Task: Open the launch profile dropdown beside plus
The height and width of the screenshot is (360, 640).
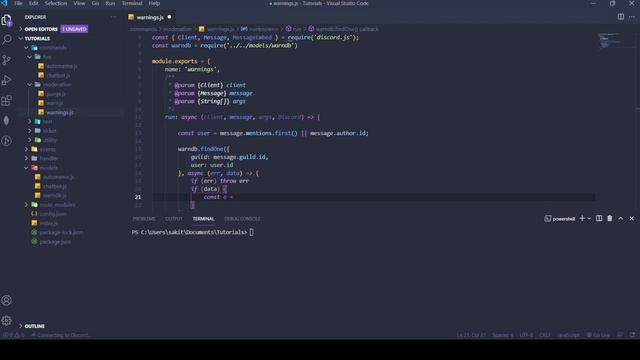Action: [x=589, y=219]
